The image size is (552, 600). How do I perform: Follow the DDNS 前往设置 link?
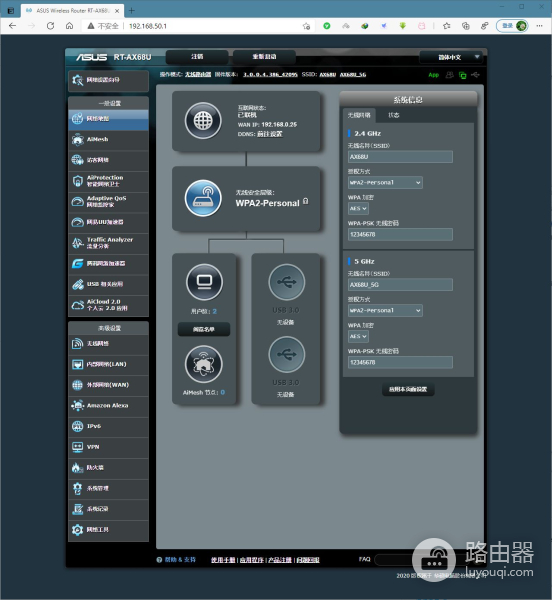[x=269, y=134]
